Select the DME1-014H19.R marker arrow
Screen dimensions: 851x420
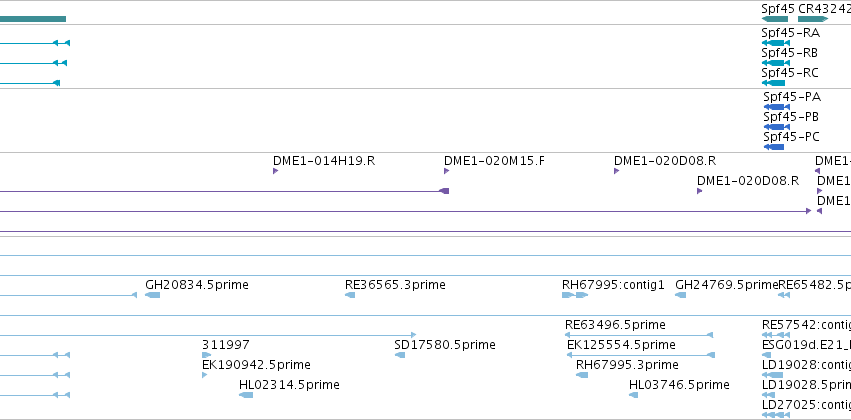[x=275, y=171]
